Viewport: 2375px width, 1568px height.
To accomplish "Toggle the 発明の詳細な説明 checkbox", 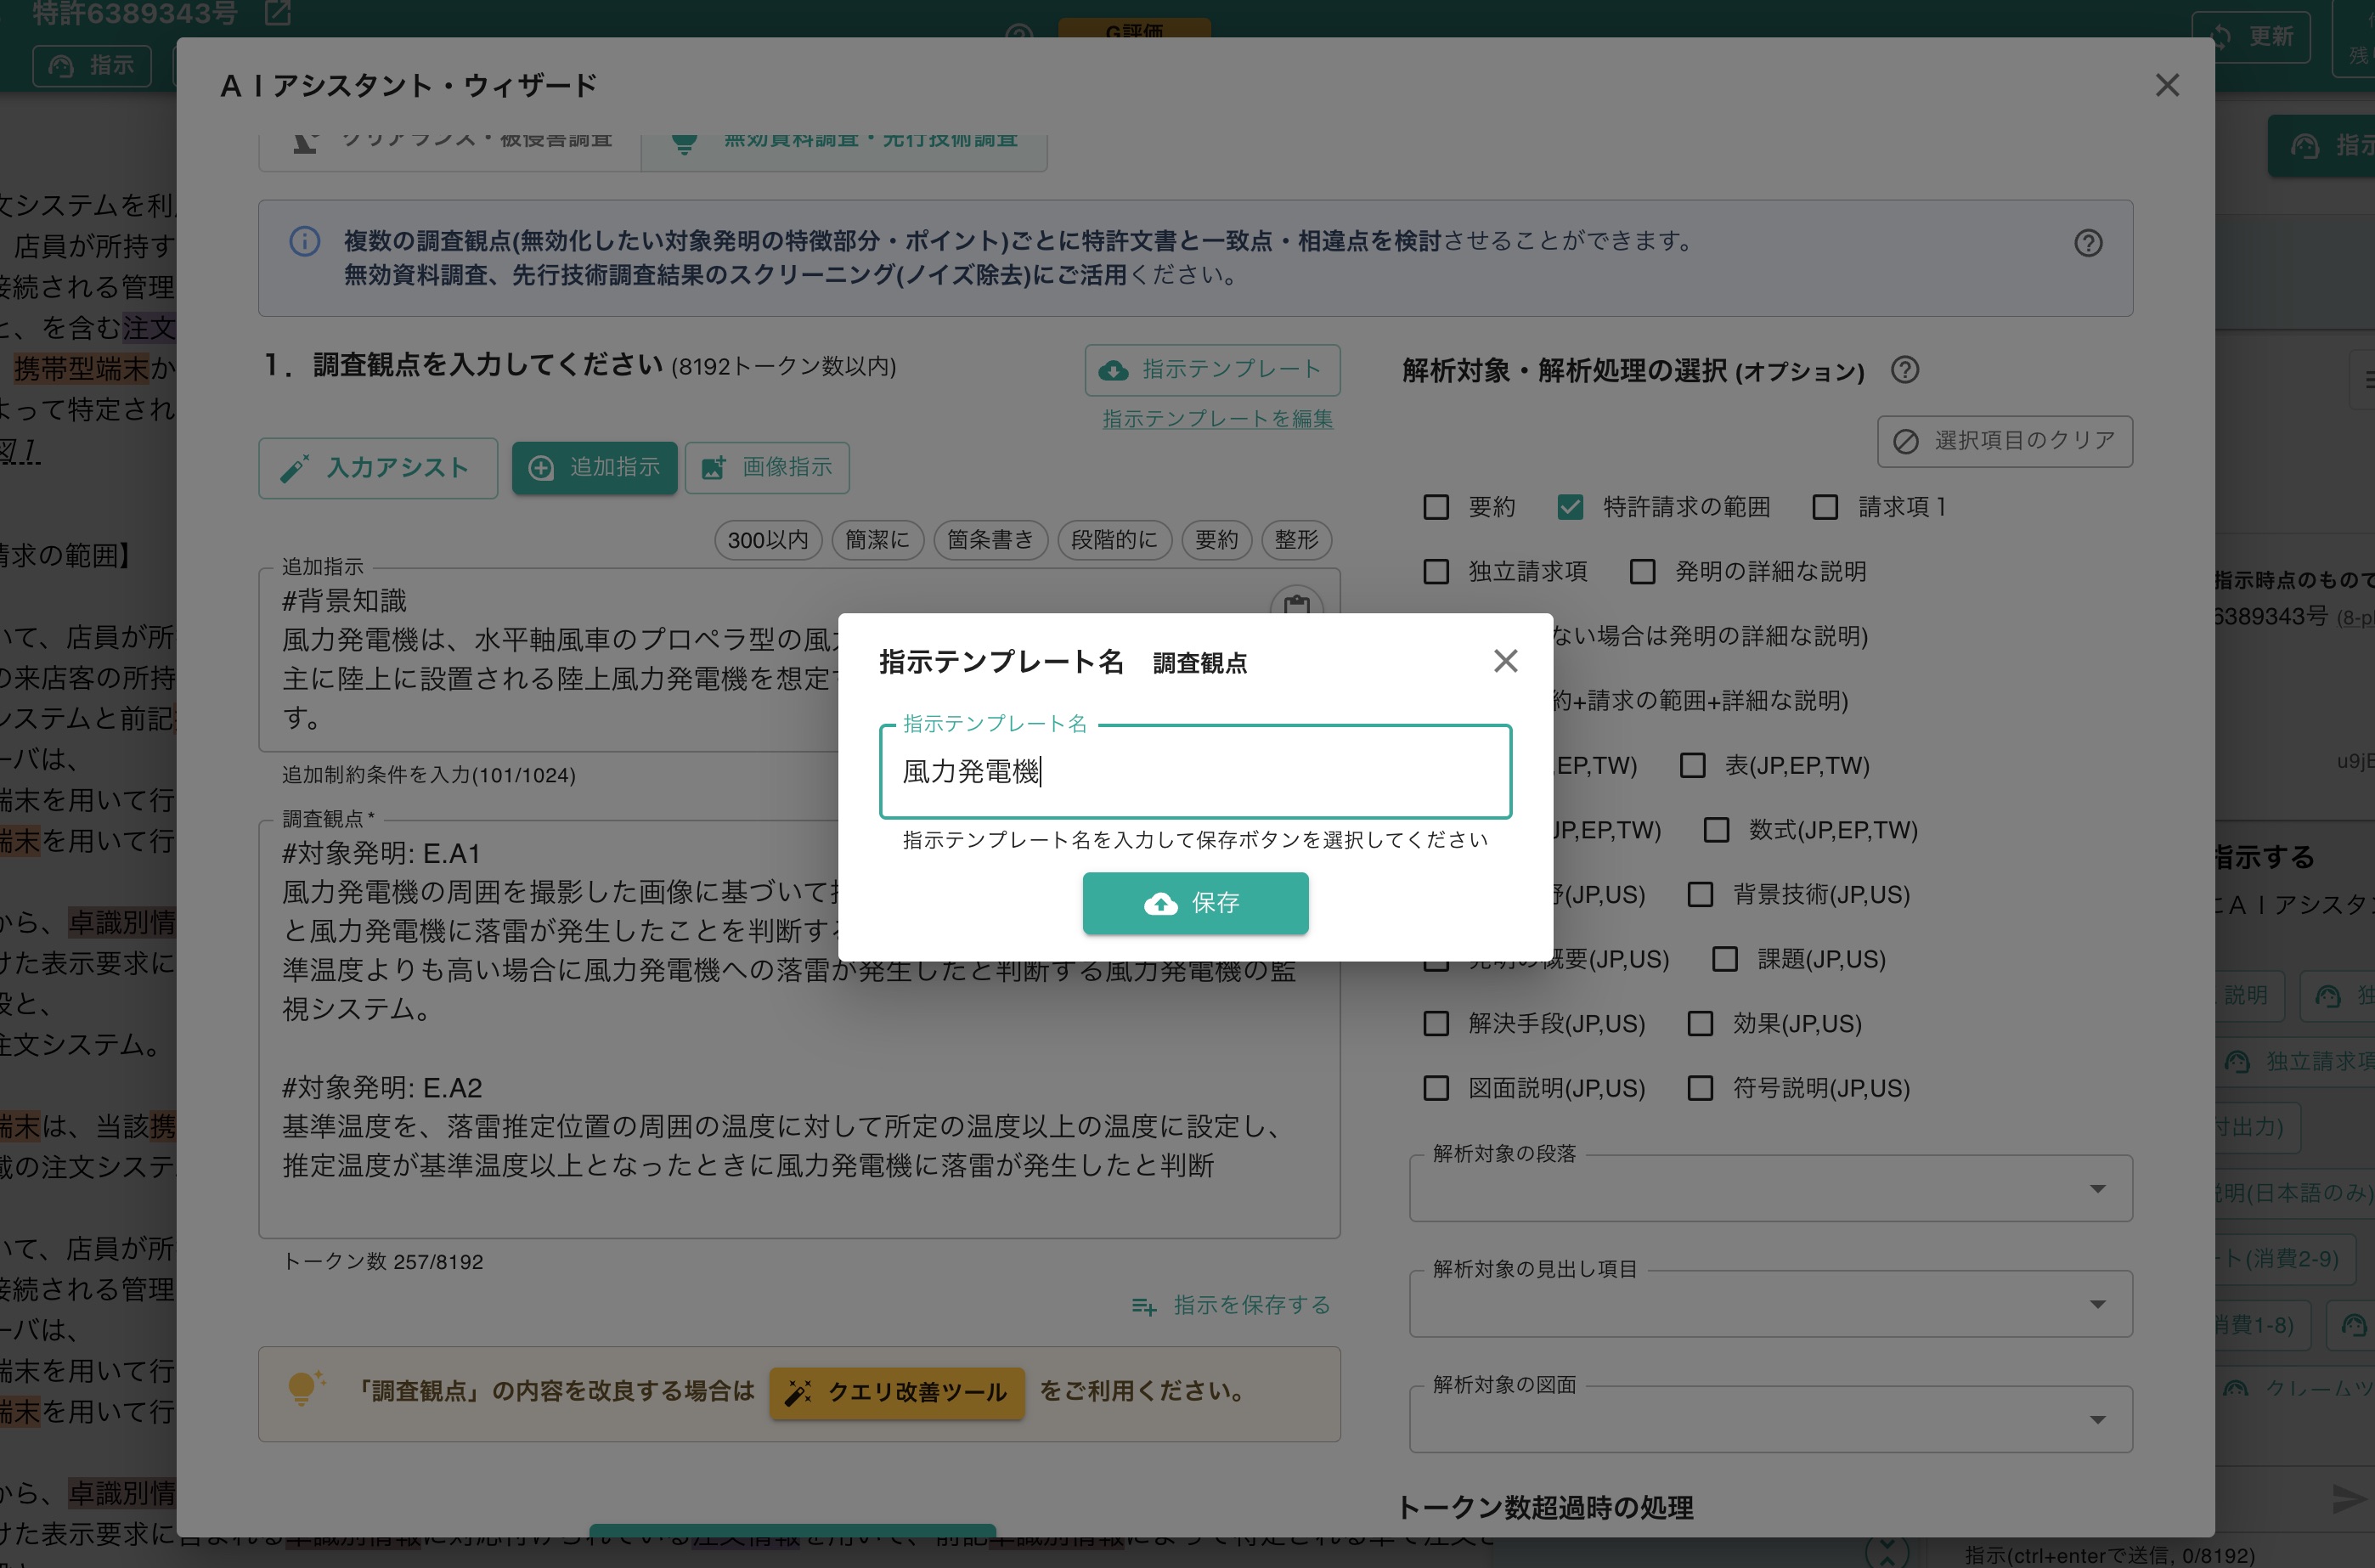I will click(1642, 572).
